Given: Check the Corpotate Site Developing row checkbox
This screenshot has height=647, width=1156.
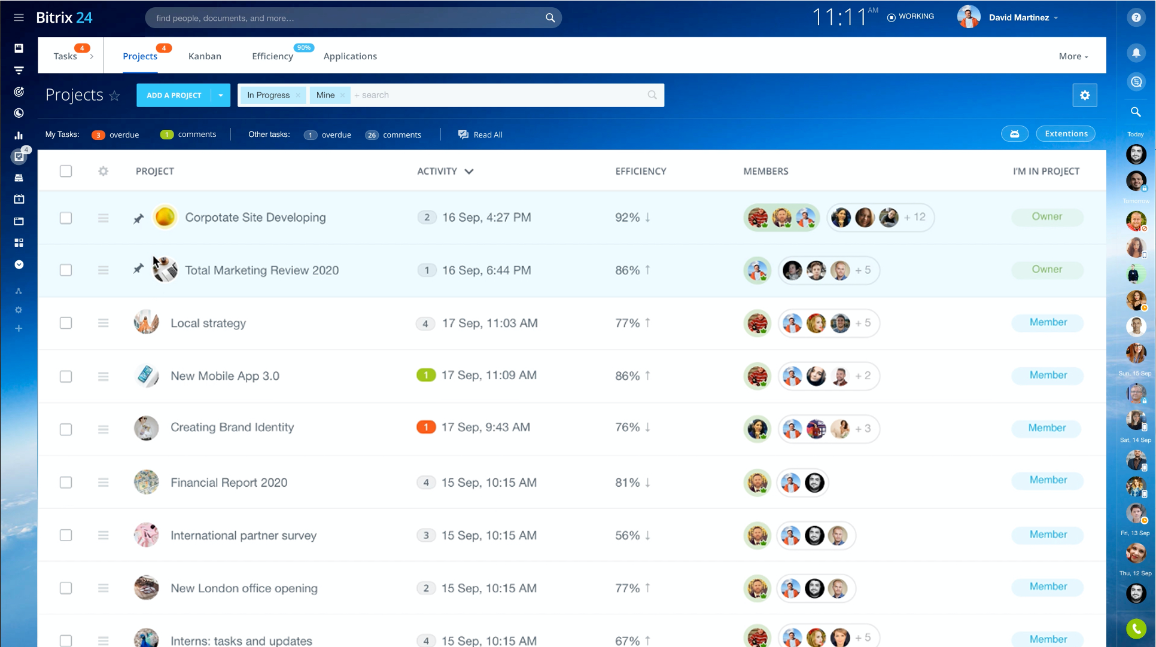Looking at the screenshot, I should pyautogui.click(x=66, y=218).
